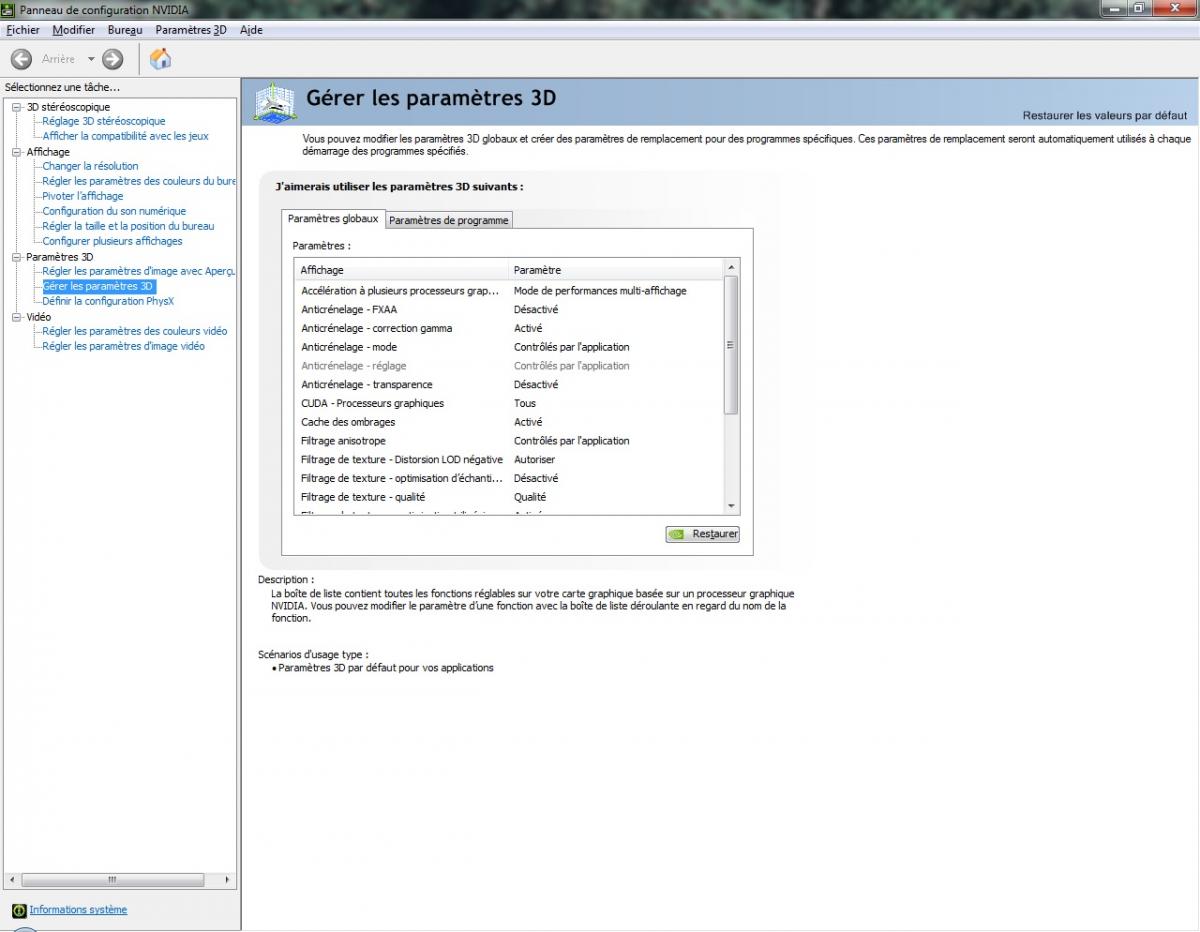The image size is (1200, 932).
Task: Collapse the Vidéo tree node
Action: click(x=16, y=317)
